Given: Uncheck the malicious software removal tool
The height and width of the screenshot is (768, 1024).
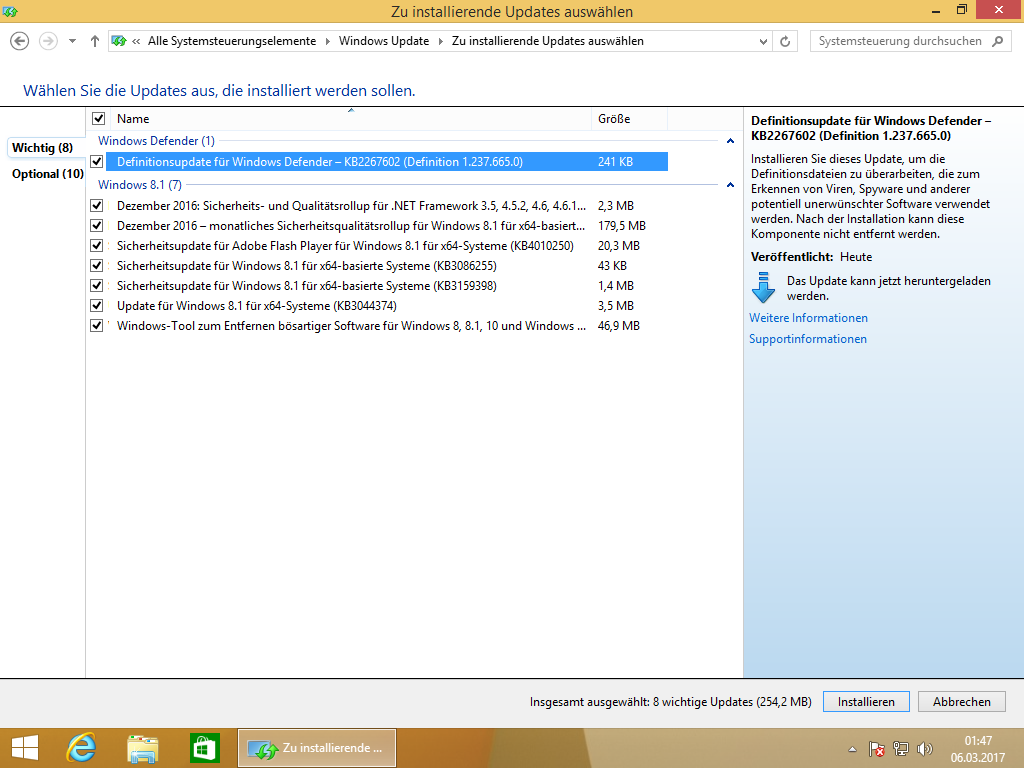Looking at the screenshot, I should click(97, 325).
